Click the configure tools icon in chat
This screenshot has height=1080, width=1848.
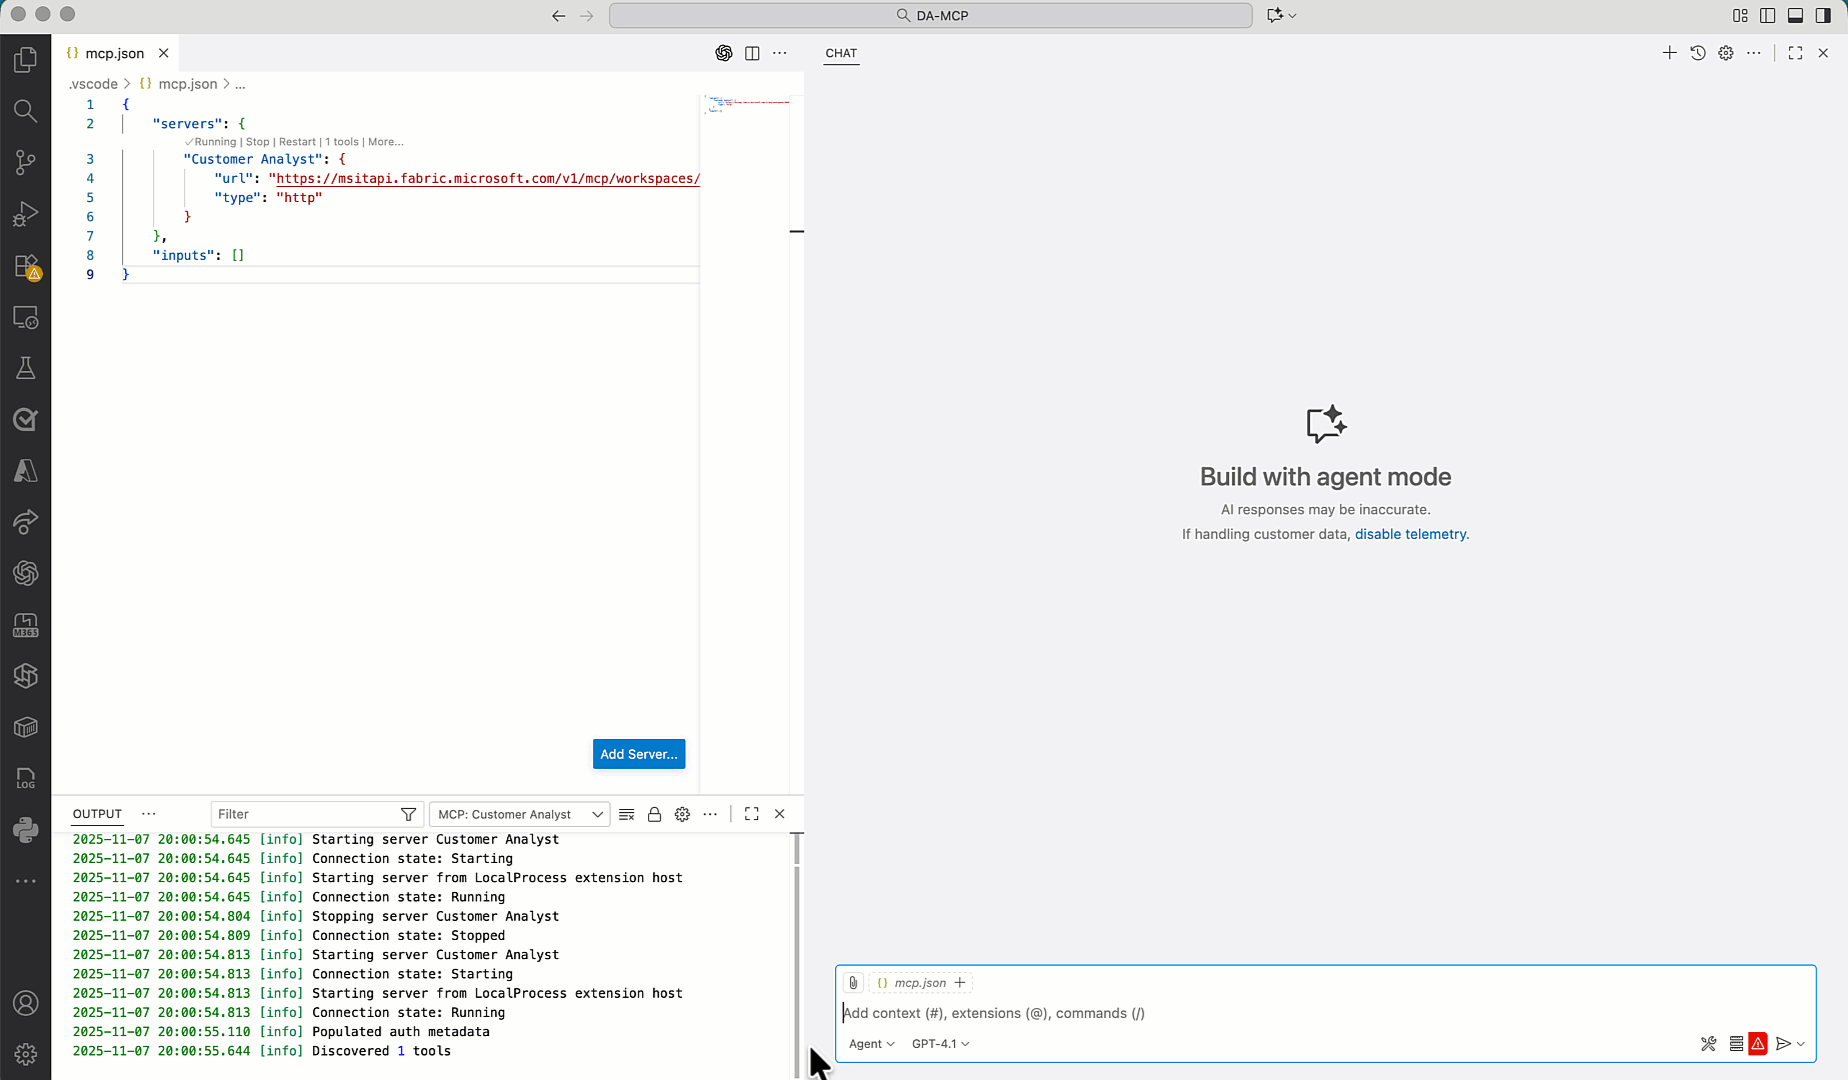click(x=1708, y=1044)
